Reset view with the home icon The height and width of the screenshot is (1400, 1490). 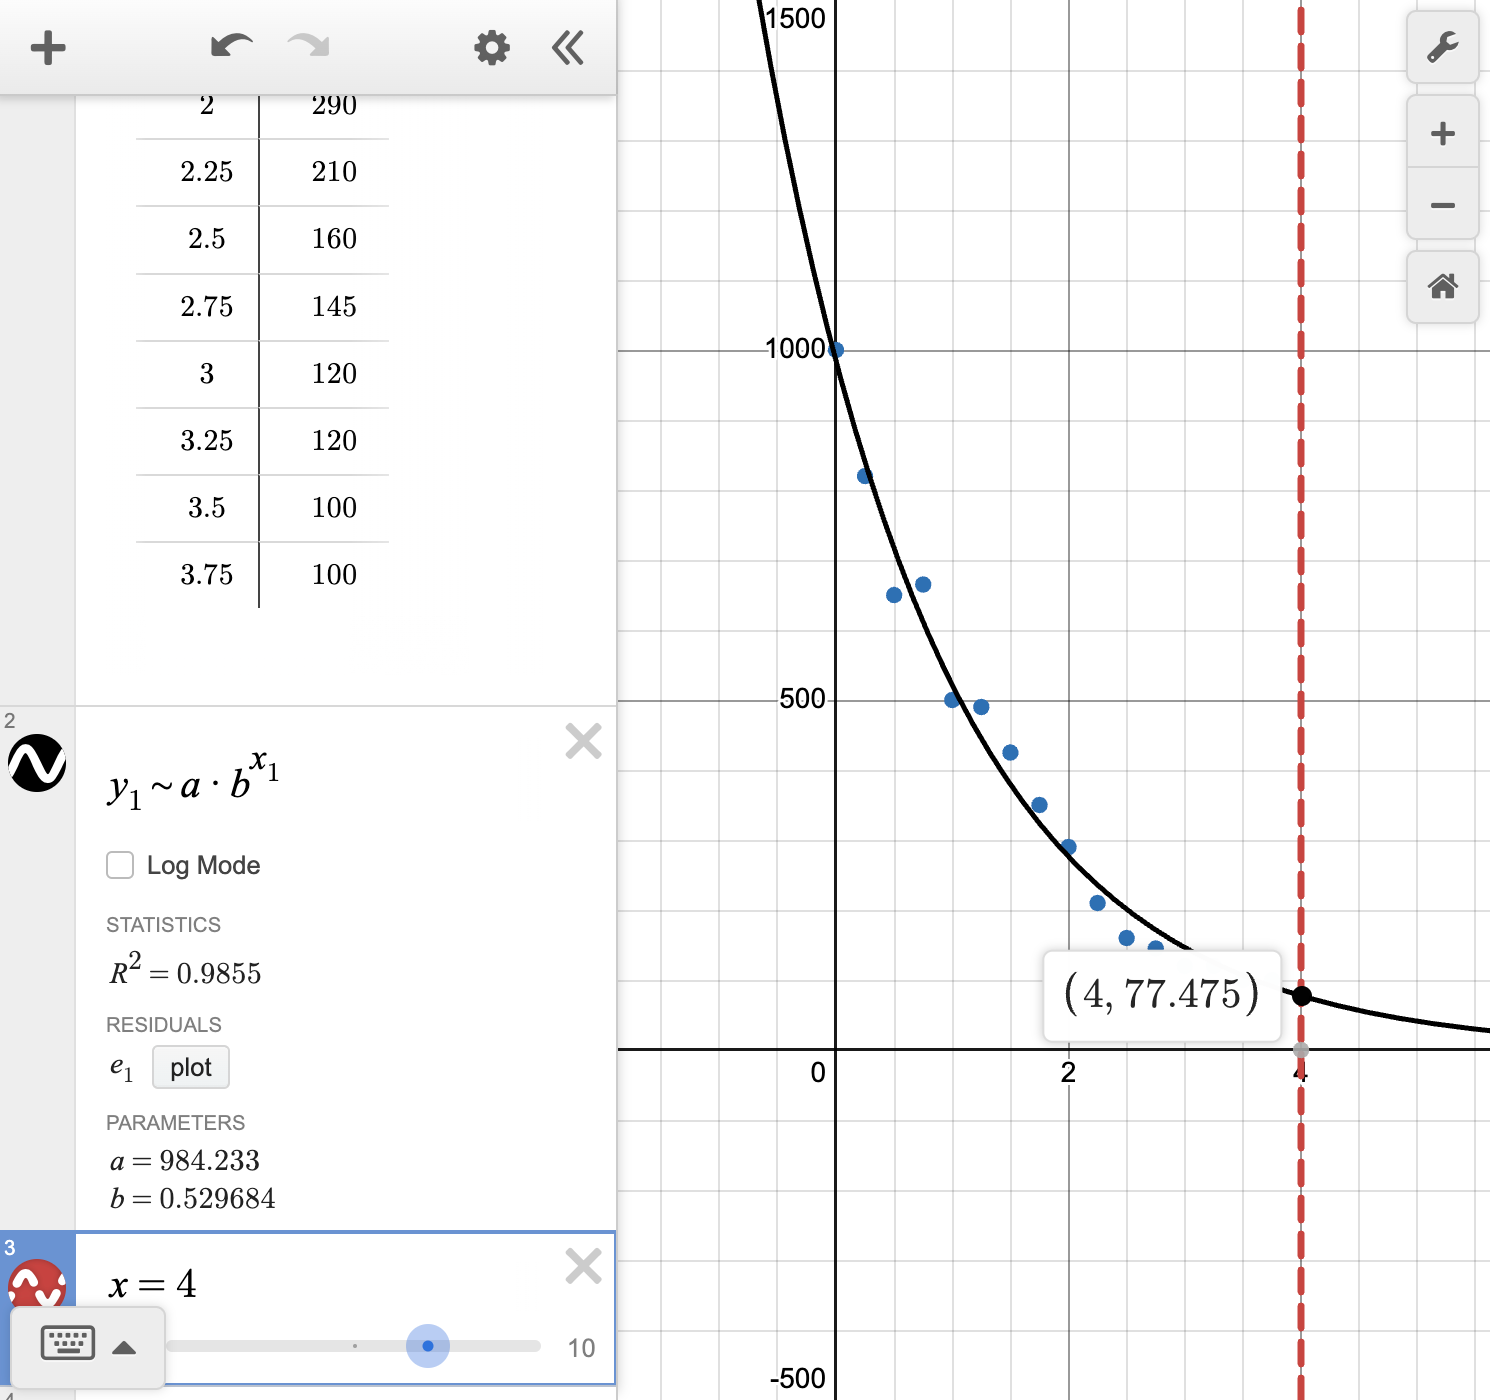point(1442,288)
